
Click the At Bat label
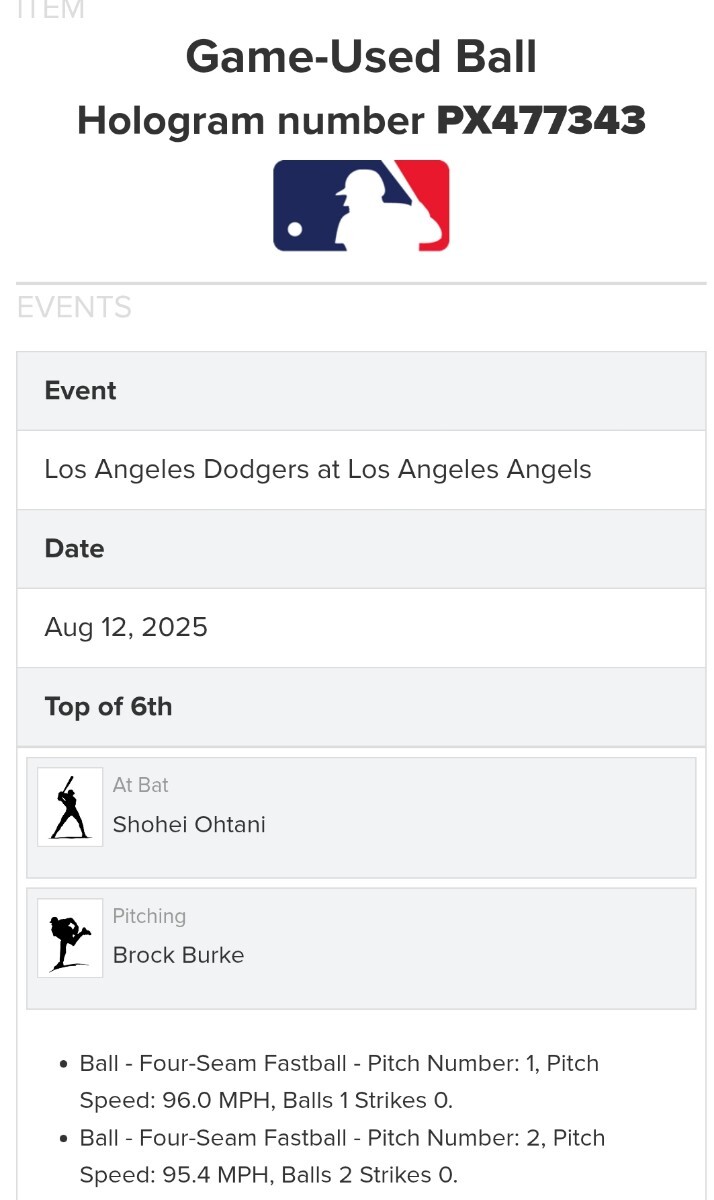click(140, 785)
